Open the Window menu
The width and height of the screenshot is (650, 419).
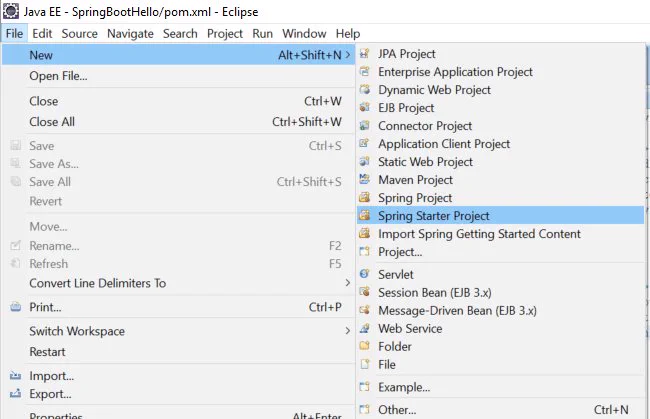click(304, 33)
